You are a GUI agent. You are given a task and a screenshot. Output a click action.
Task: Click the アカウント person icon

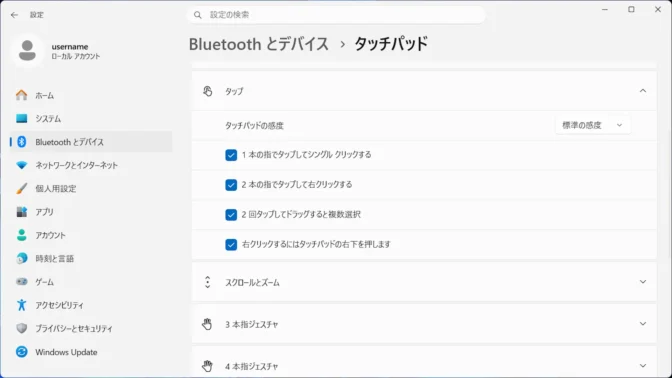pos(21,235)
